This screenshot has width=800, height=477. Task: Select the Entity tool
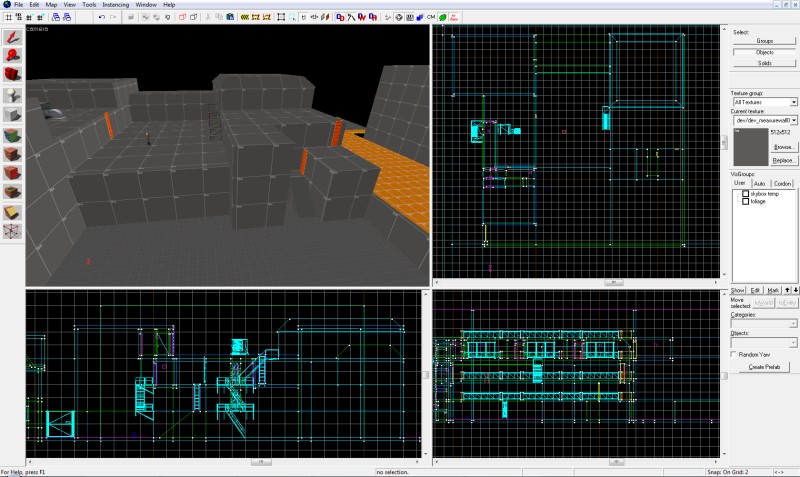click(12, 95)
